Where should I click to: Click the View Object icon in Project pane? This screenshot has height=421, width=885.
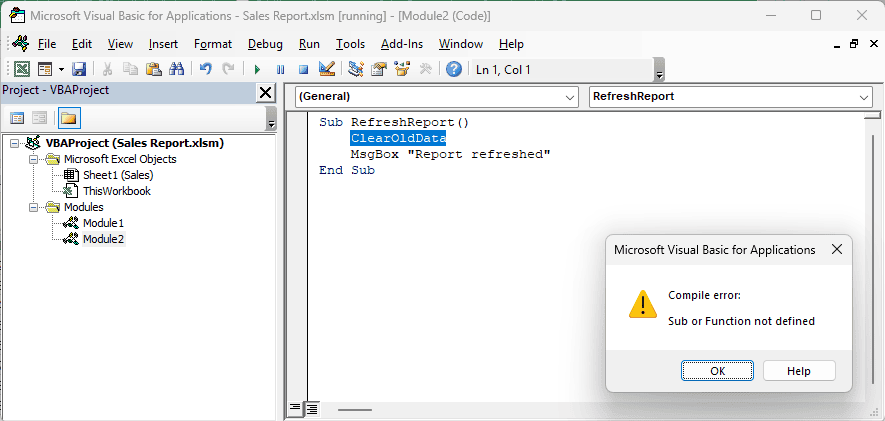39,118
